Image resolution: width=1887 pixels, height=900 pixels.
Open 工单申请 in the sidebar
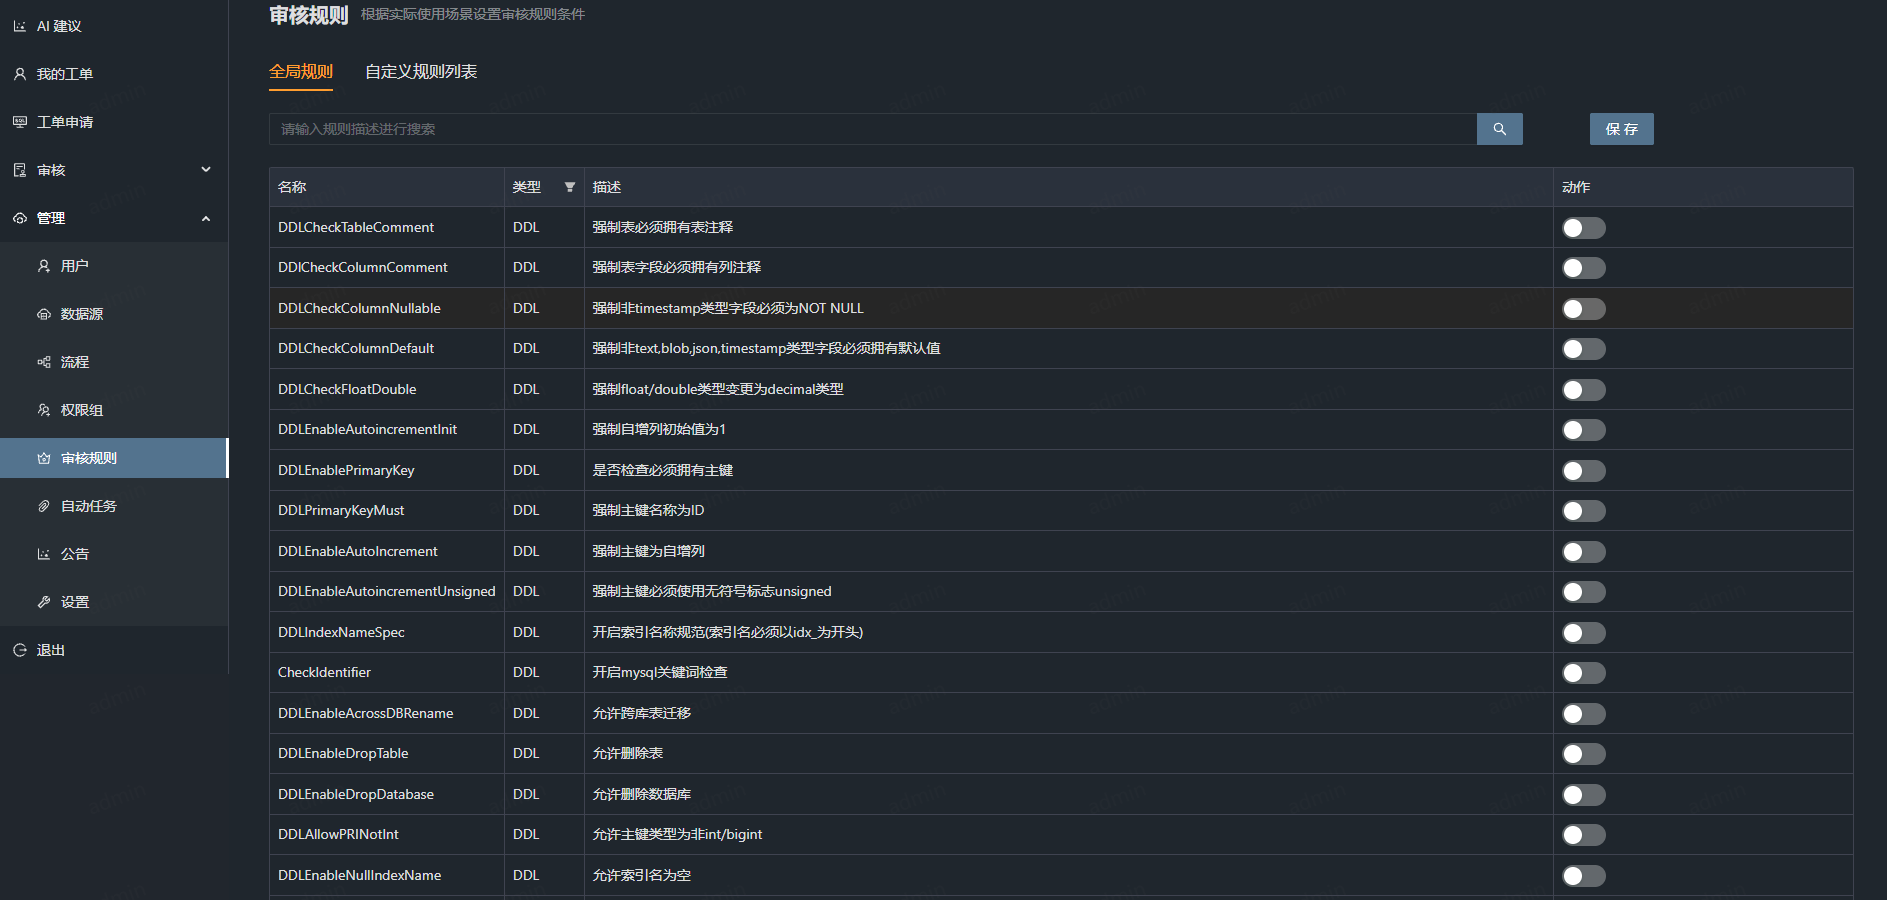click(65, 122)
